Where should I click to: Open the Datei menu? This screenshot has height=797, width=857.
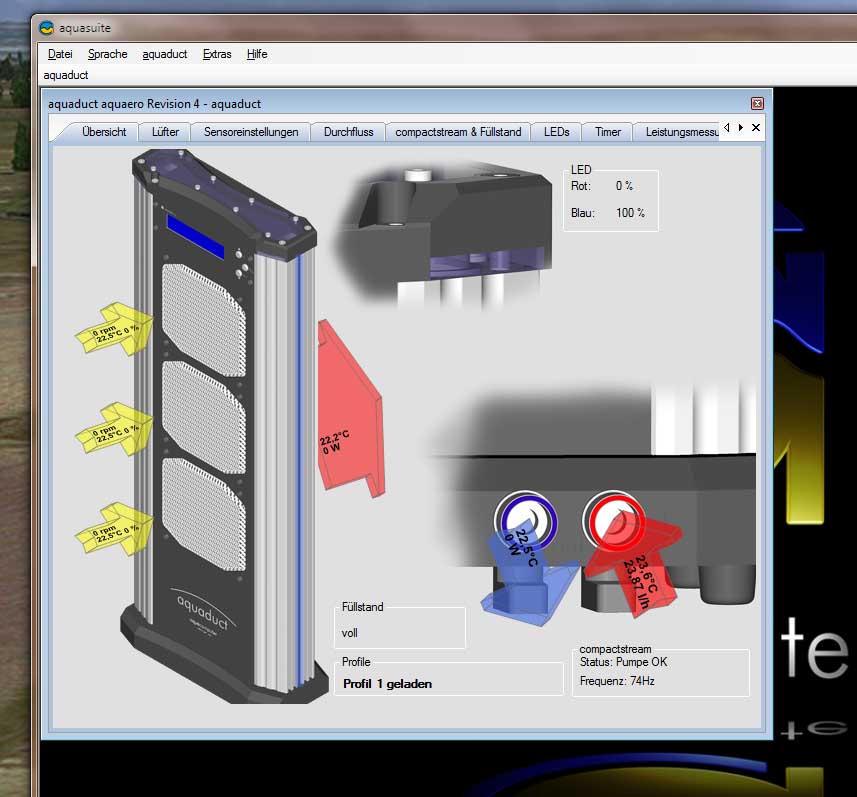(x=60, y=54)
